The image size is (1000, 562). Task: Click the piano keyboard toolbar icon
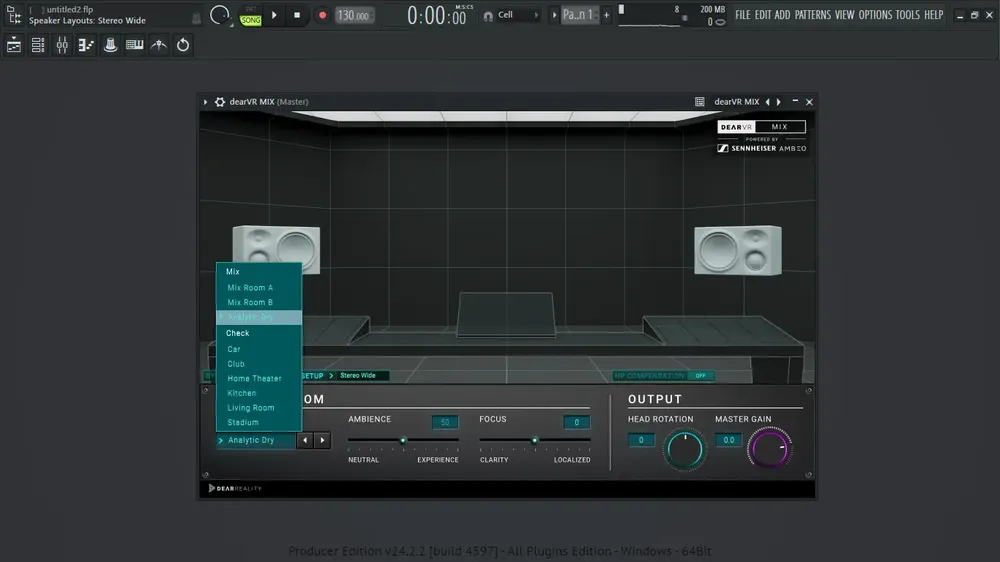[x=135, y=45]
